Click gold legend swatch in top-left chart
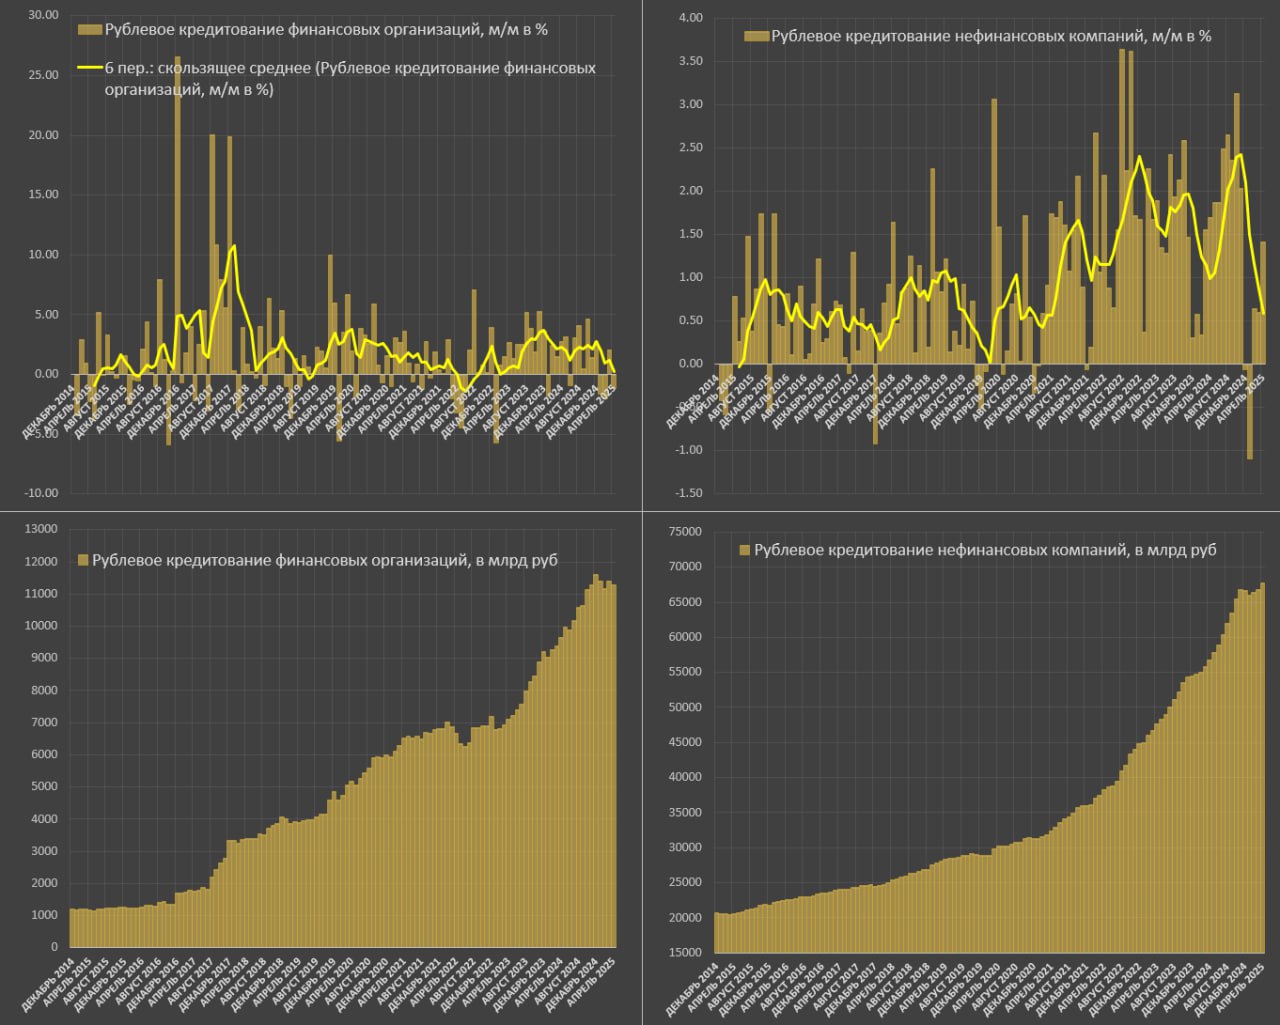Viewport: 1280px width, 1025px height. pyautogui.click(x=90, y=30)
